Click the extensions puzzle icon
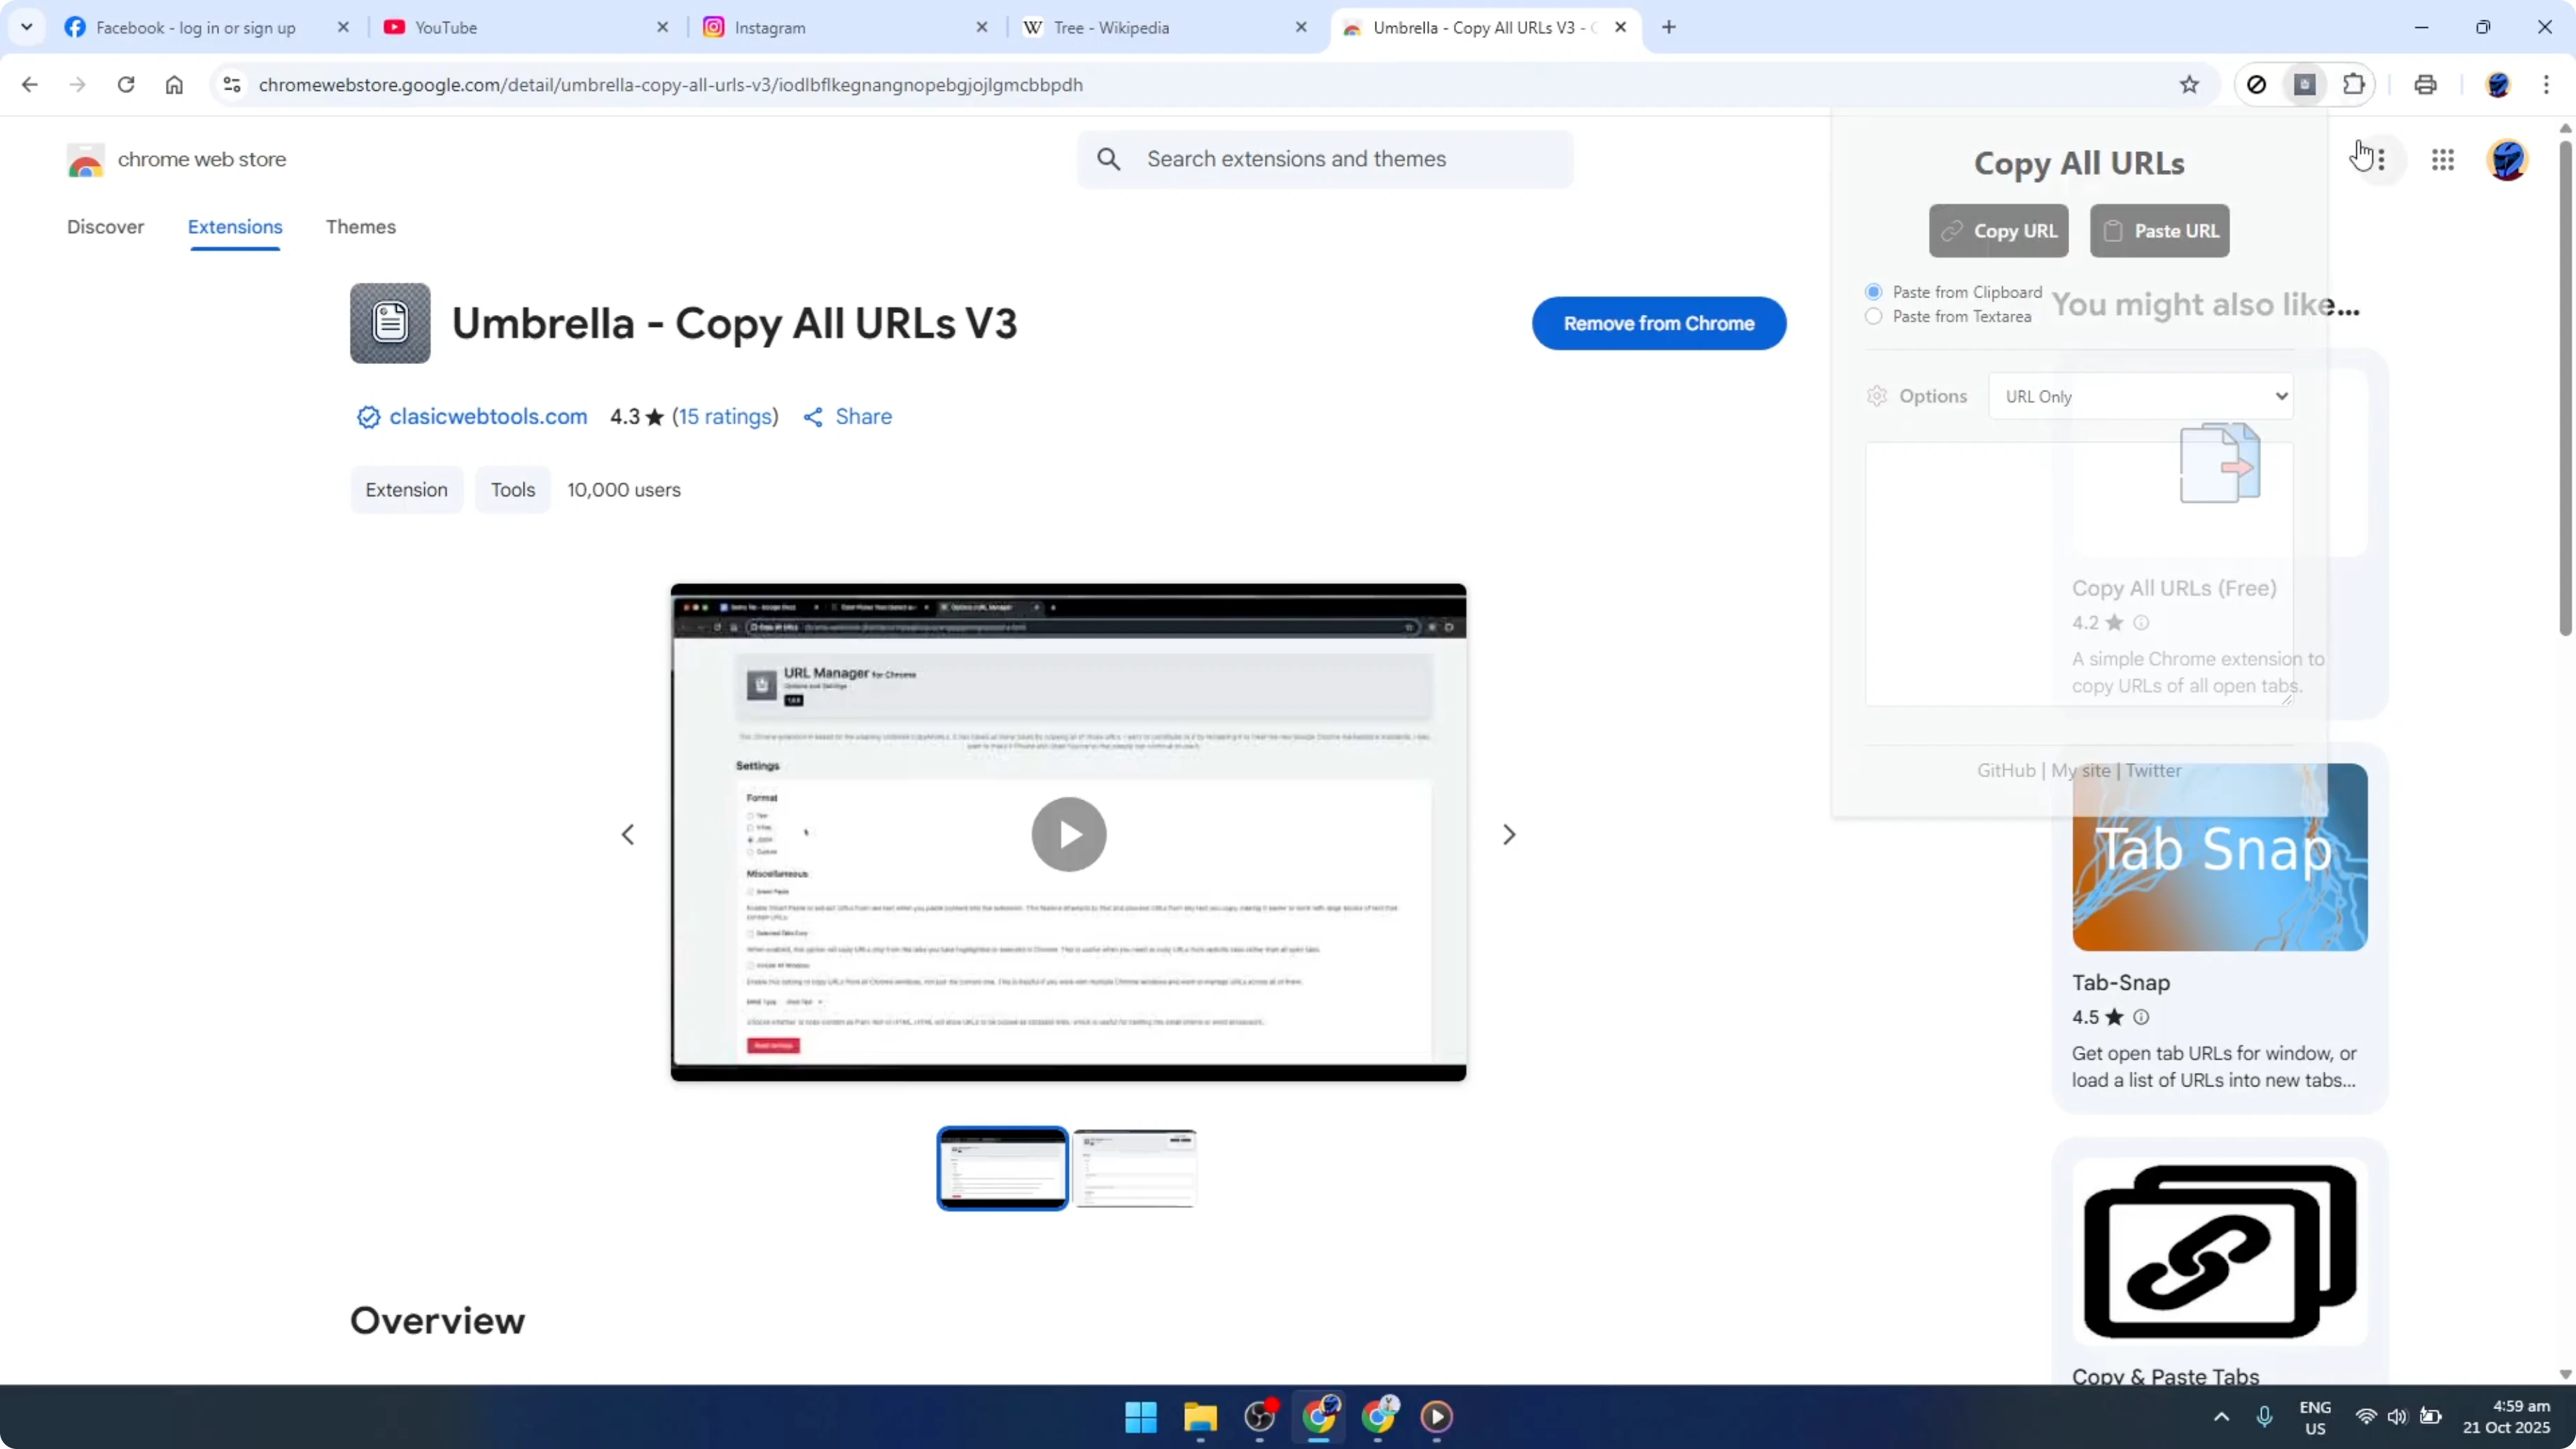2576x1449 pixels. (x=2356, y=85)
